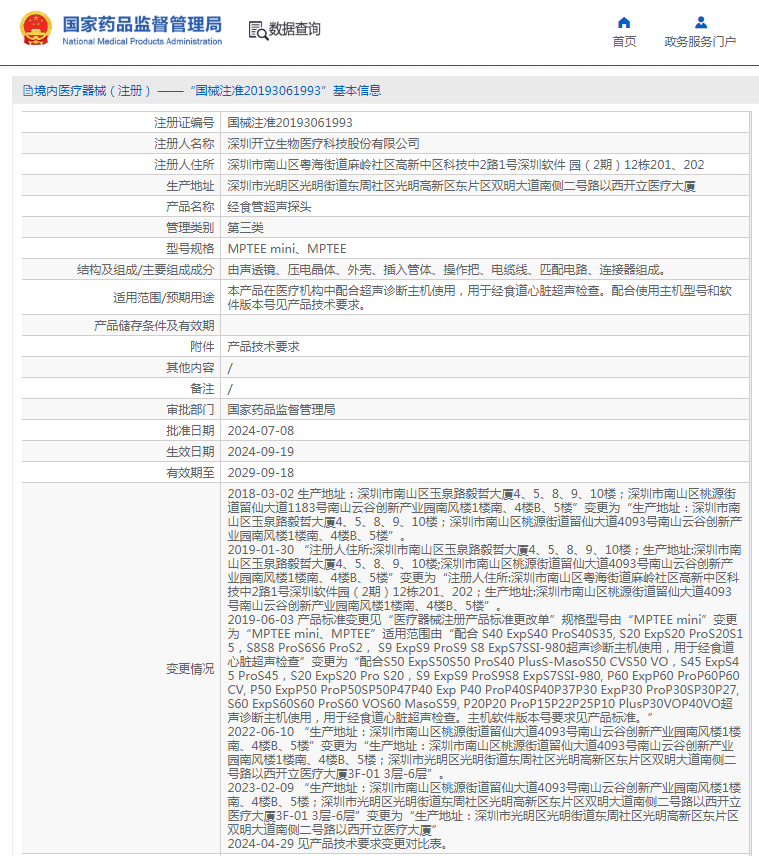Viewport: 759px width, 856px height.
Task: Click the slash value in 其他内容 row
Action: click(x=230, y=368)
